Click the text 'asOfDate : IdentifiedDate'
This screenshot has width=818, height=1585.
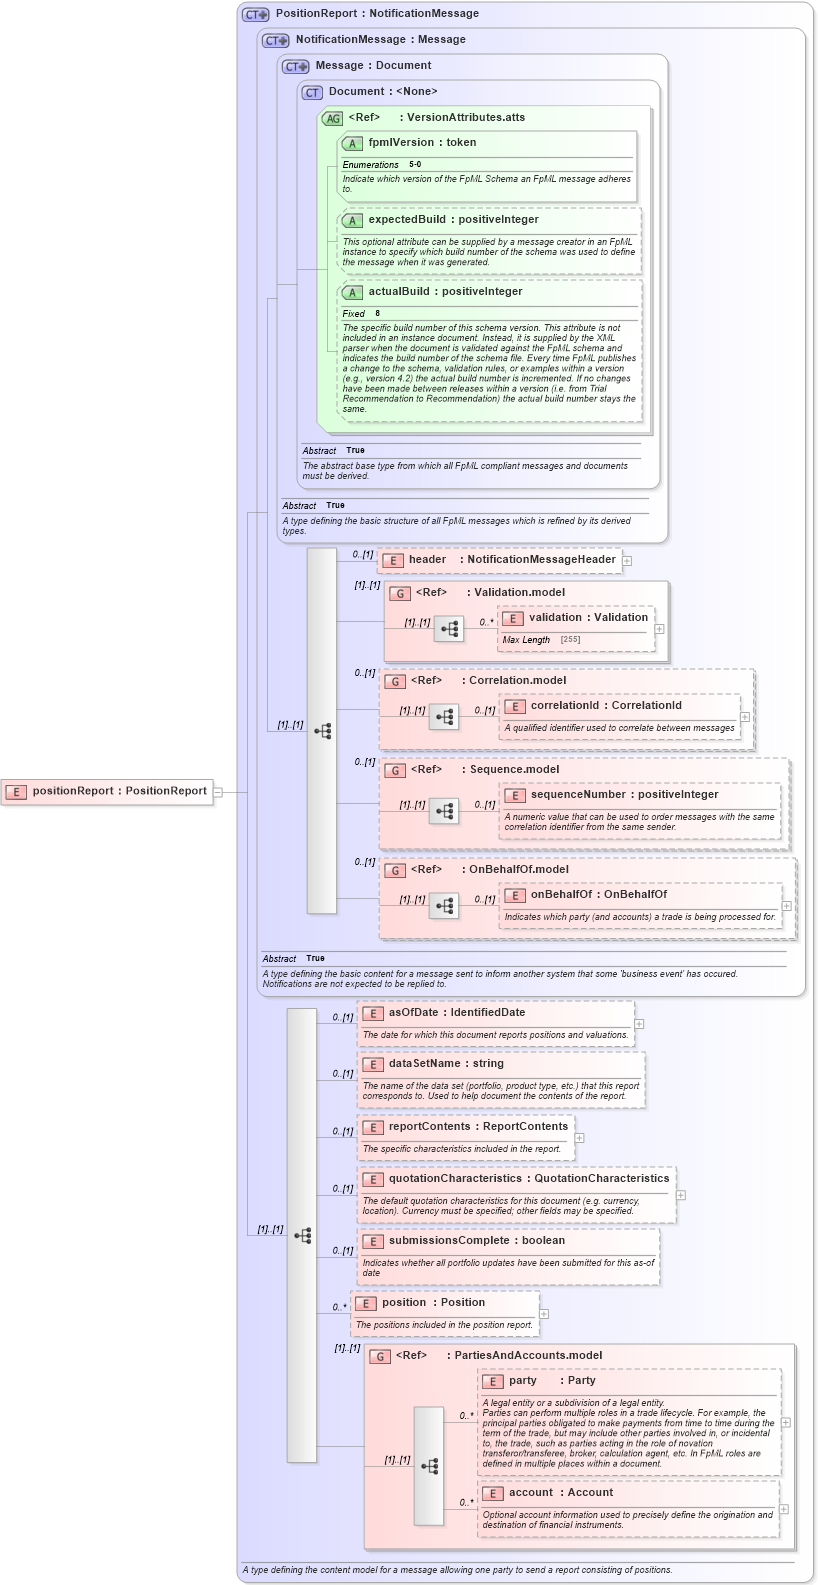pyautogui.click(x=457, y=1013)
